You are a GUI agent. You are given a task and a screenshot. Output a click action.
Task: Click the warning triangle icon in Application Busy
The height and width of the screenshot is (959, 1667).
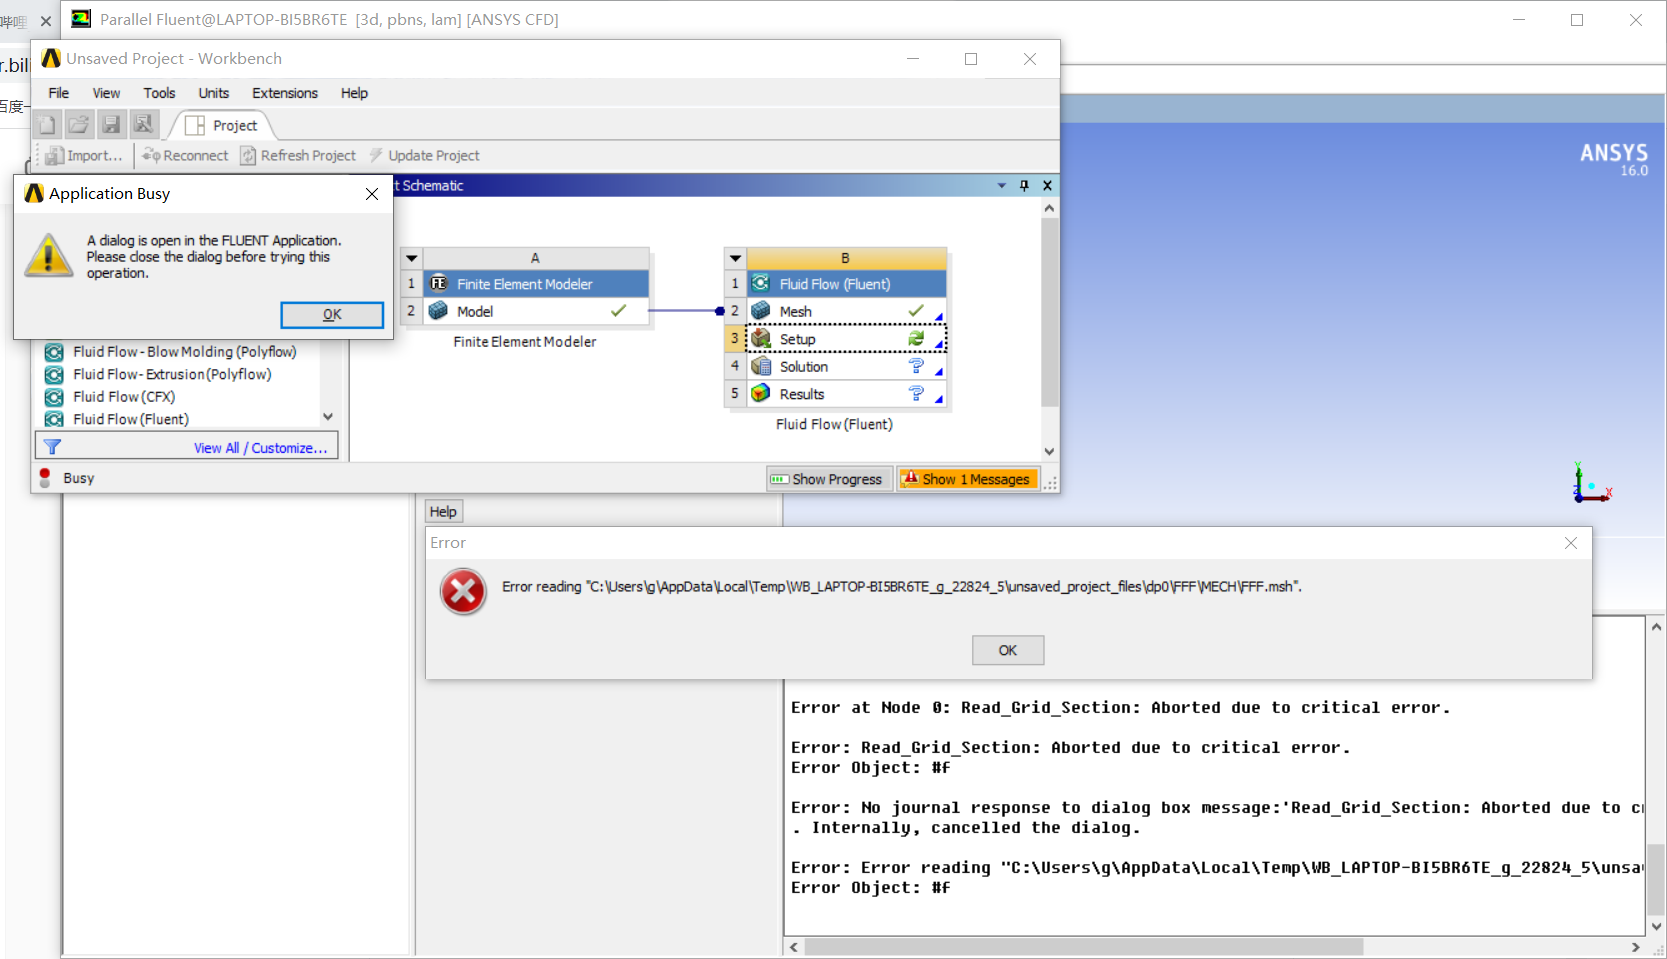(49, 255)
